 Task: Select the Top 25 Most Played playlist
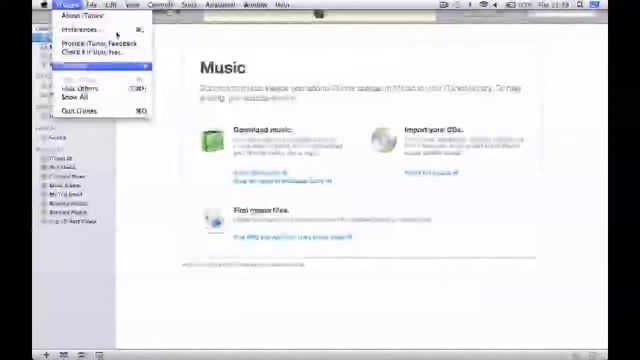(73, 221)
